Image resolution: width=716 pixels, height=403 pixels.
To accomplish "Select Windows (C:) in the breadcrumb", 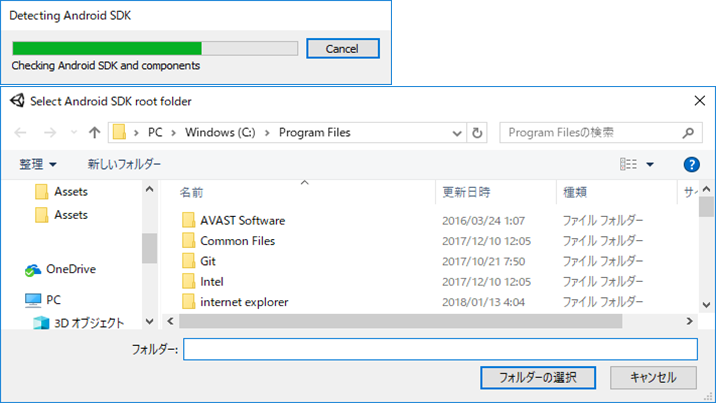I will coord(220,132).
